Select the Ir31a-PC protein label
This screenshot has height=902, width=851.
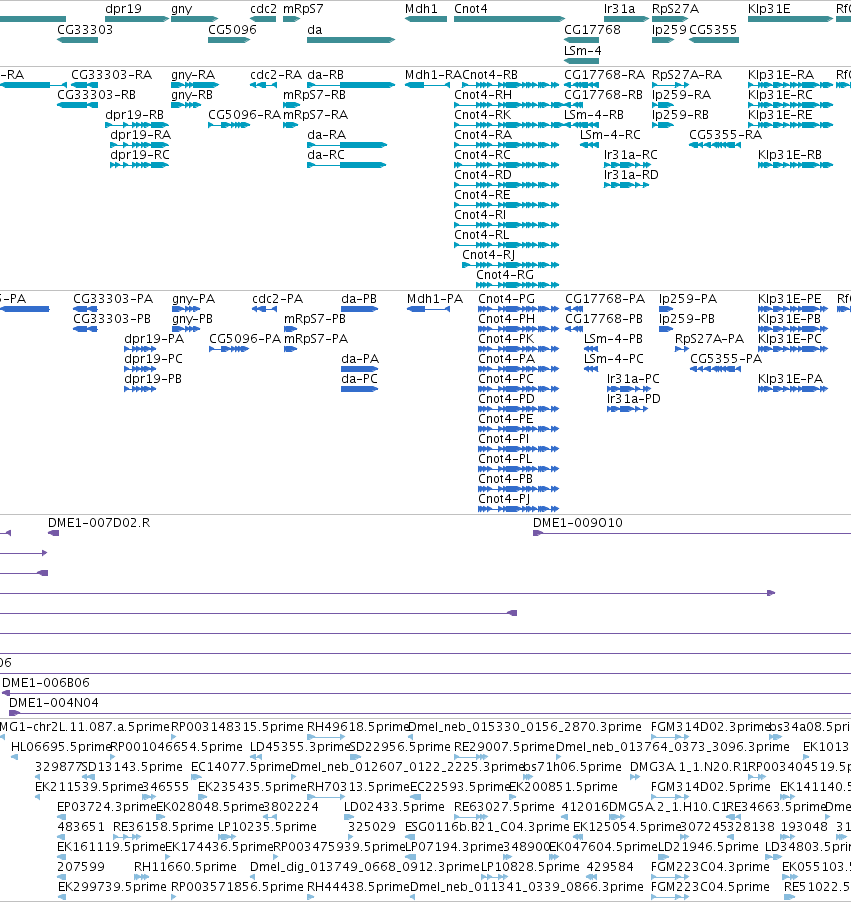pos(633,379)
